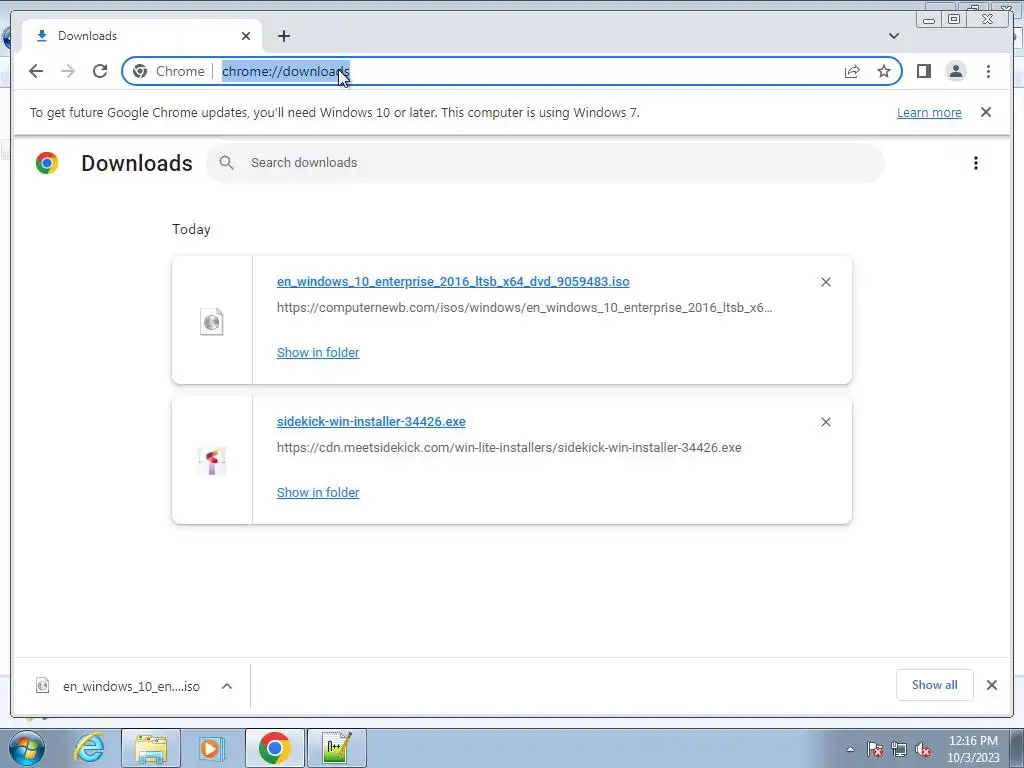Open Chrome's three-dot main menu

(988, 71)
